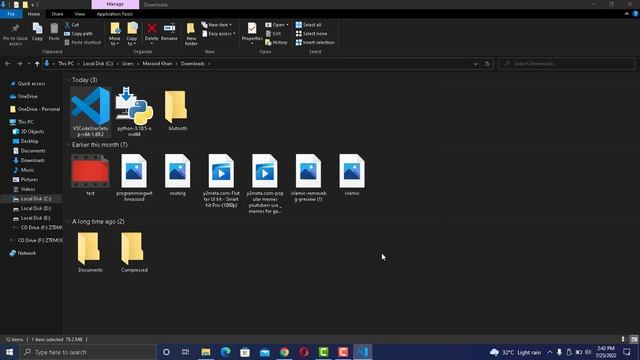Viewport: 640px width, 360px height.
Task: Select the Compressed folder
Action: point(134,252)
